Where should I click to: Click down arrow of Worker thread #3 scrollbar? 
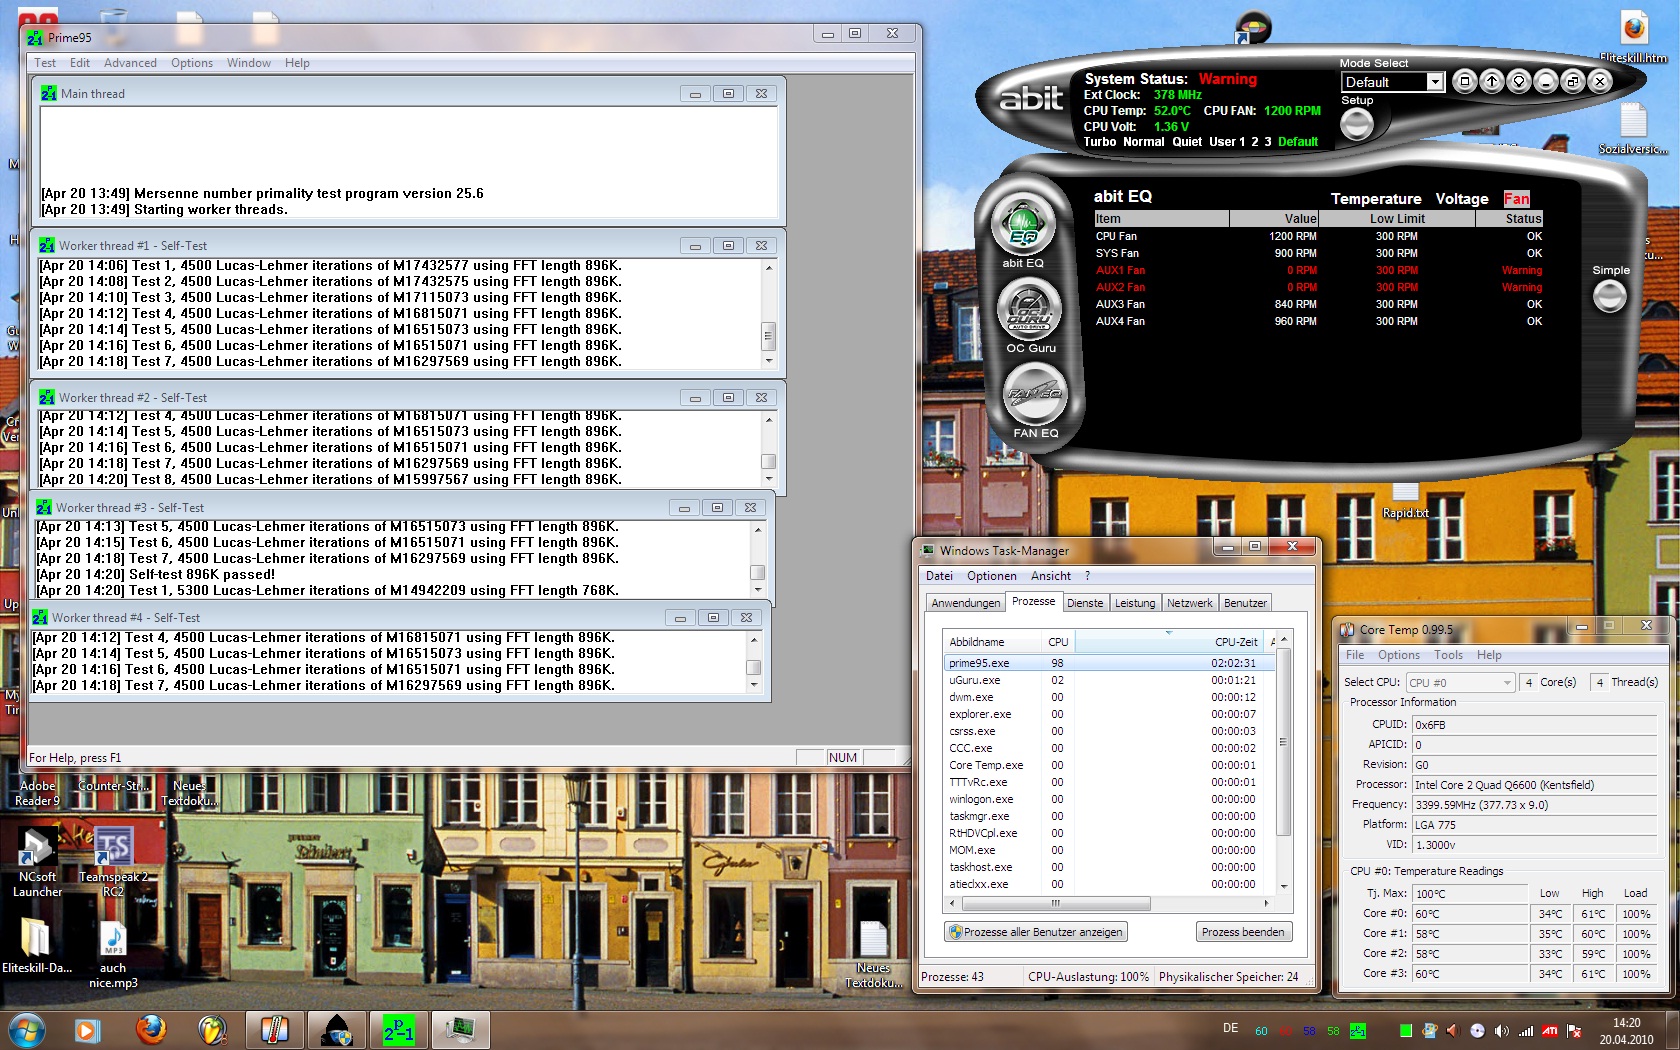(x=757, y=590)
